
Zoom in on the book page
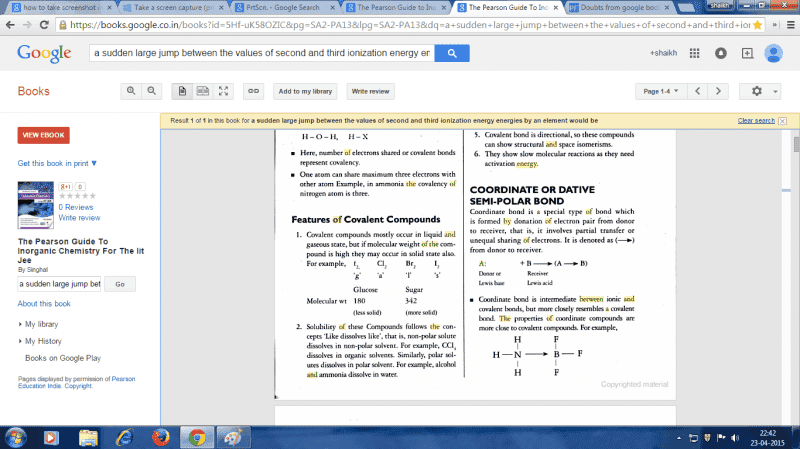coord(131,91)
